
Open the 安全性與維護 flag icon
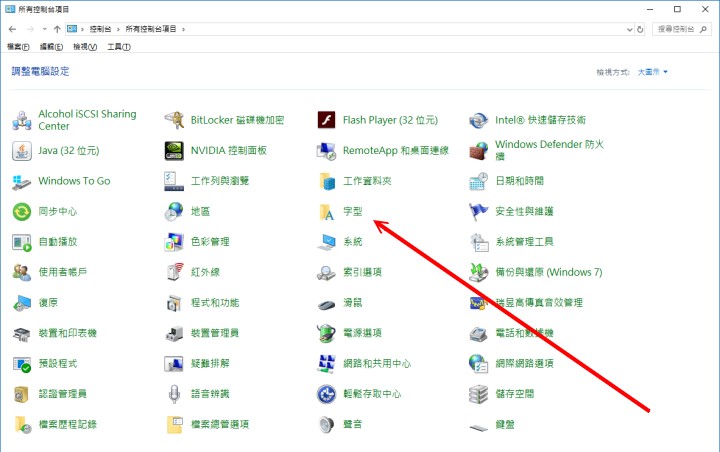point(478,212)
